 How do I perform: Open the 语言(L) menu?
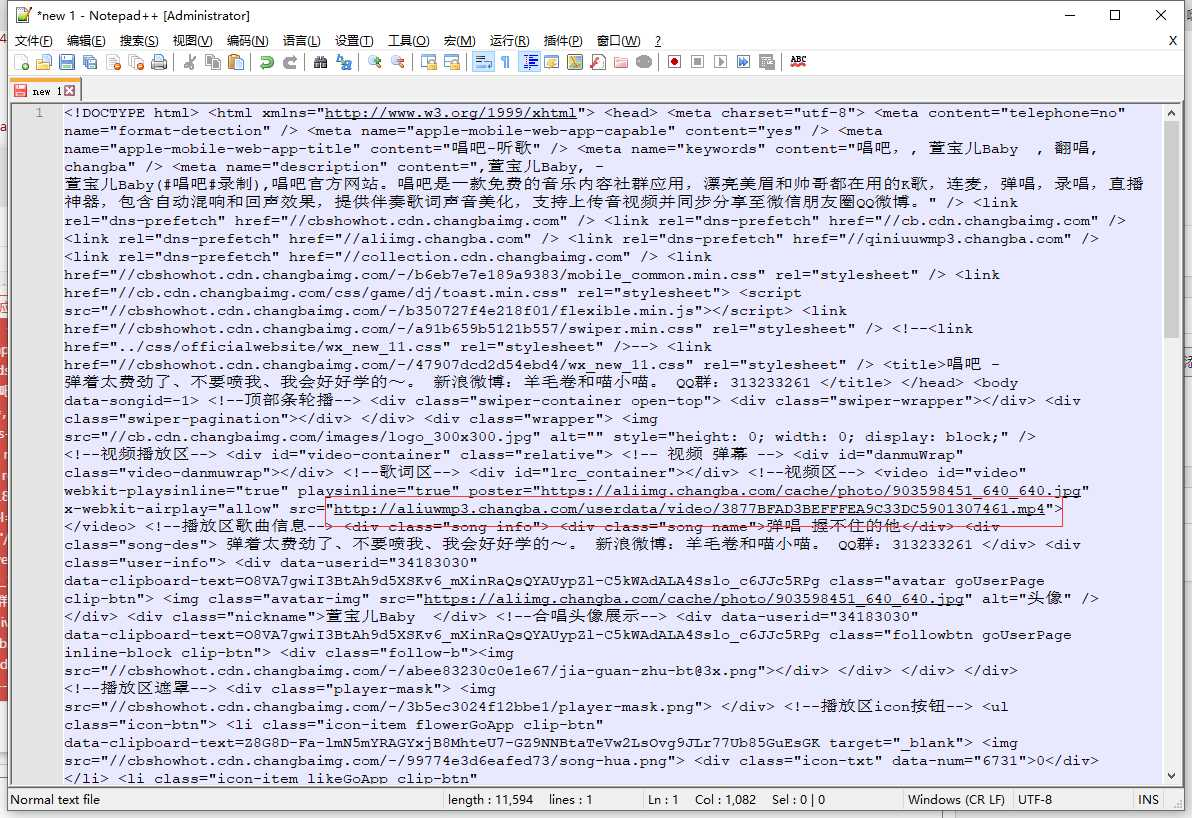click(x=302, y=40)
